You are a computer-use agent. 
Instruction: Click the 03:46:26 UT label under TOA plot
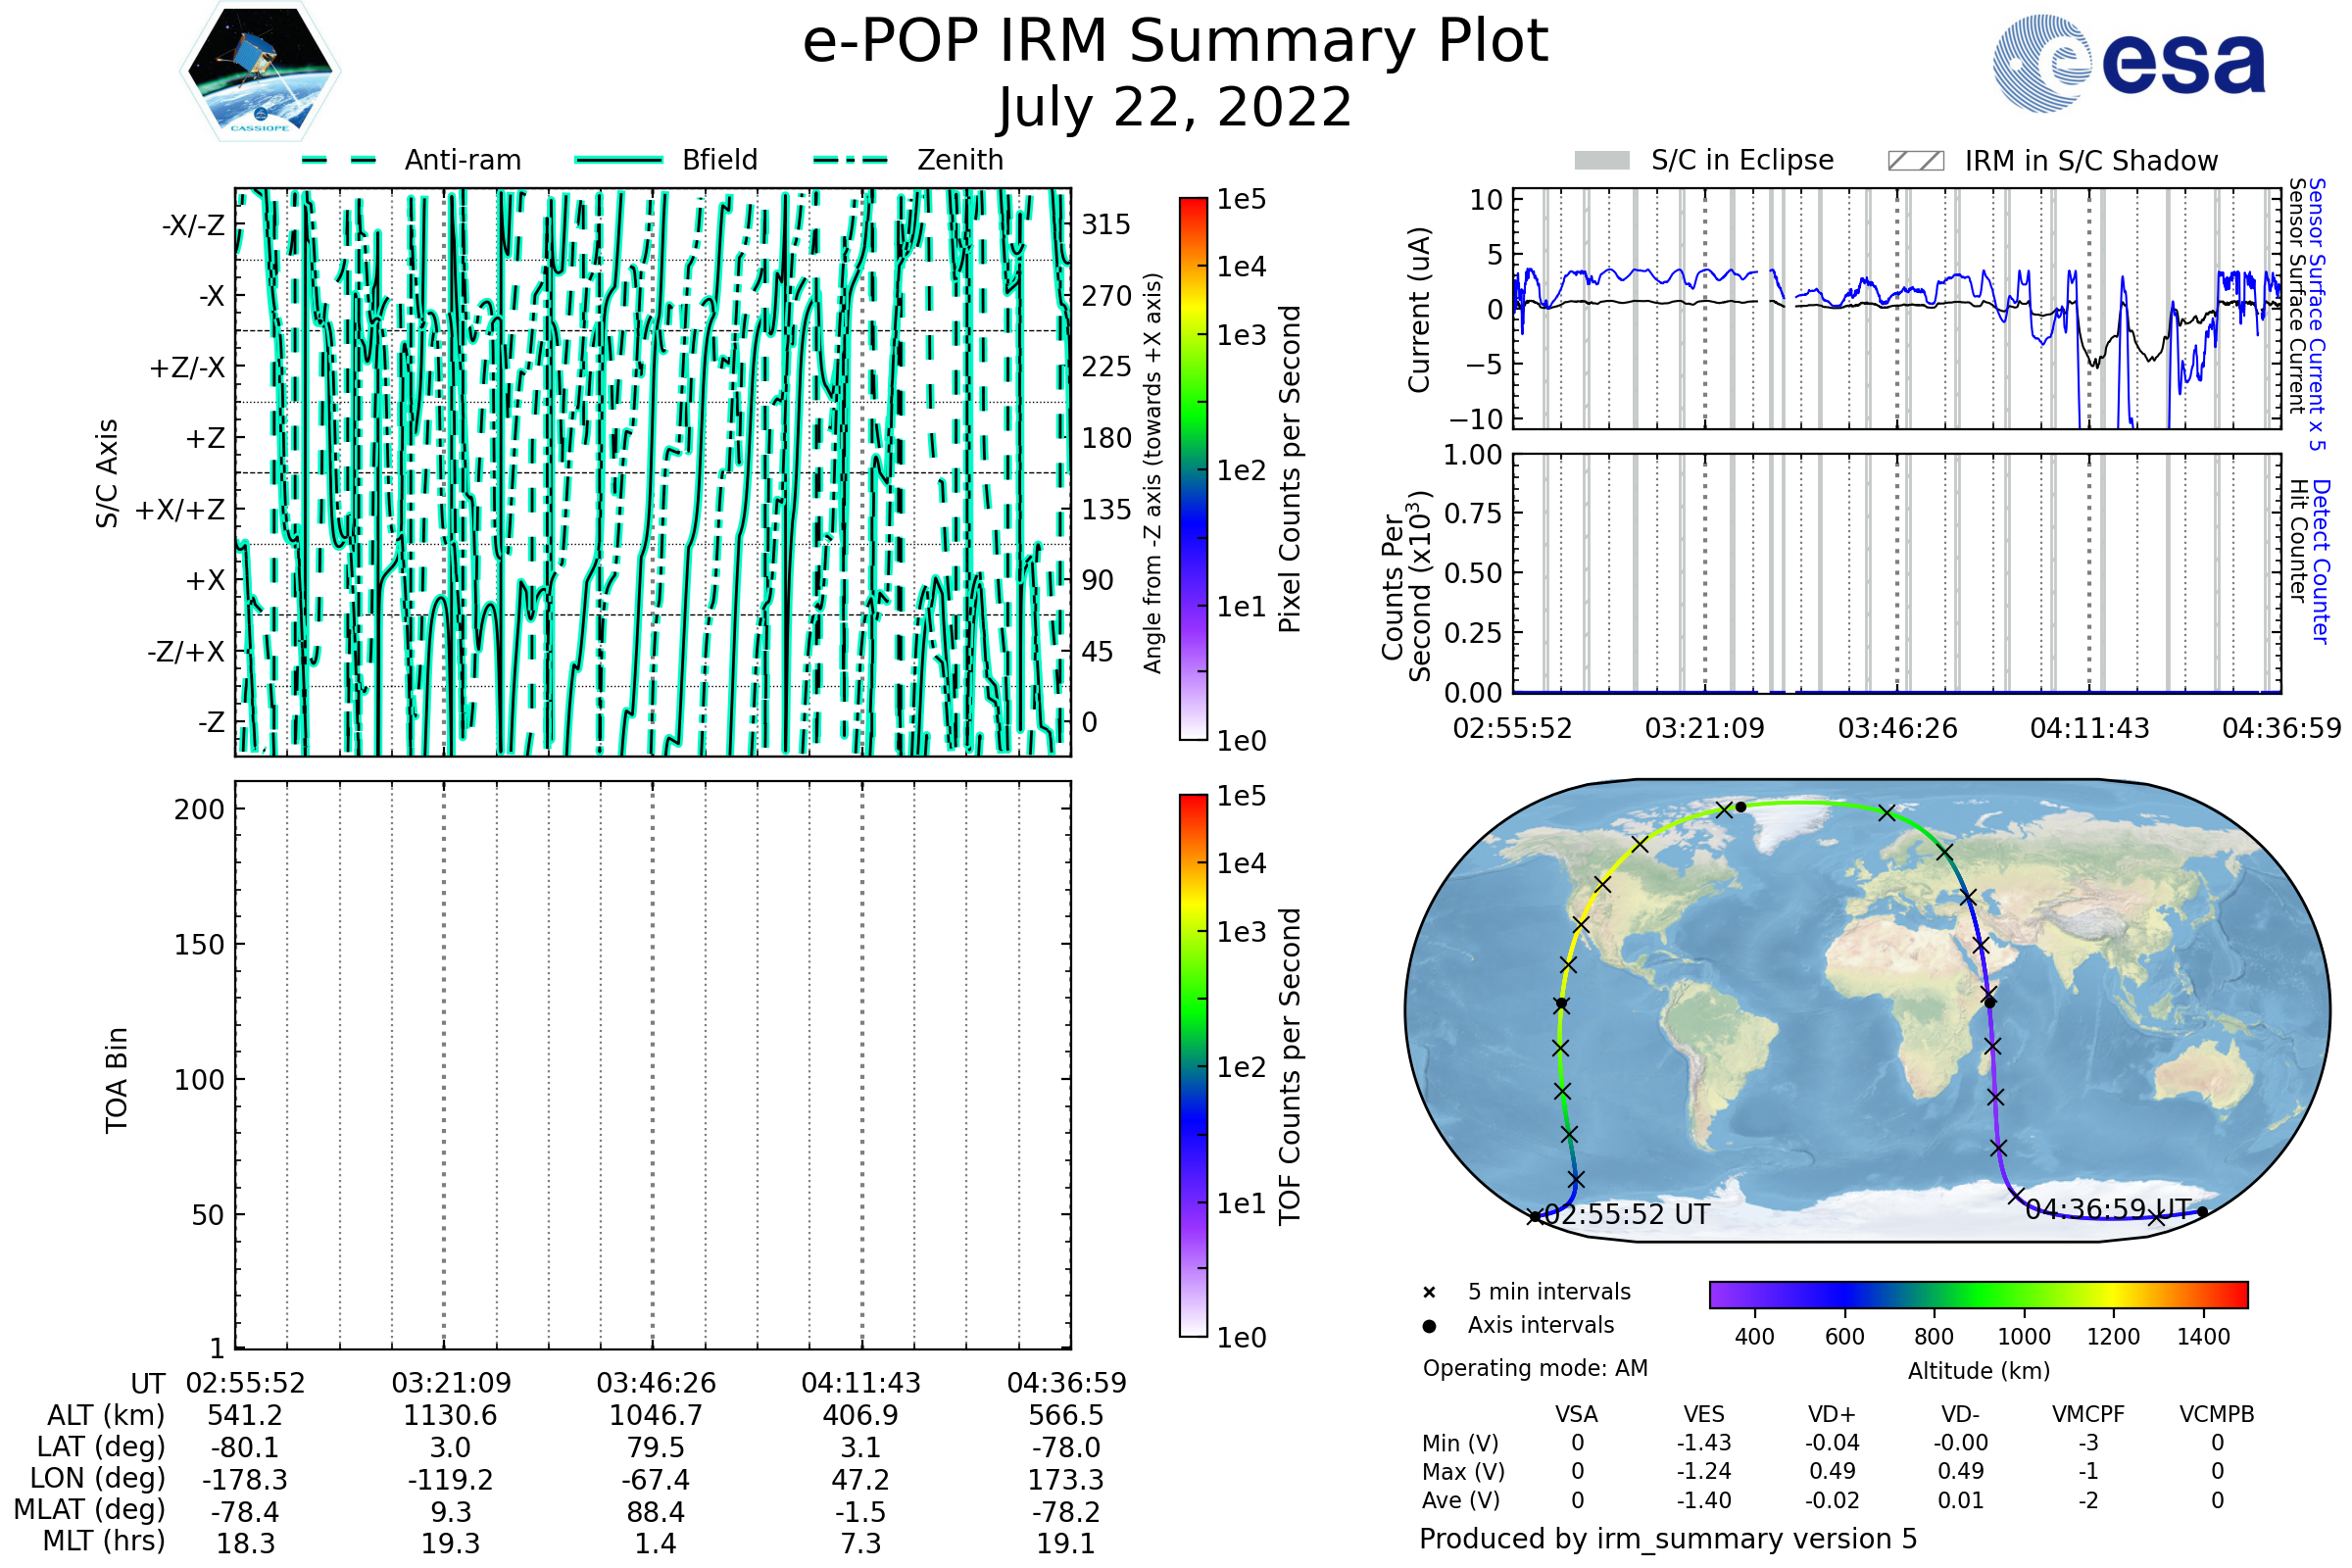(x=656, y=1383)
